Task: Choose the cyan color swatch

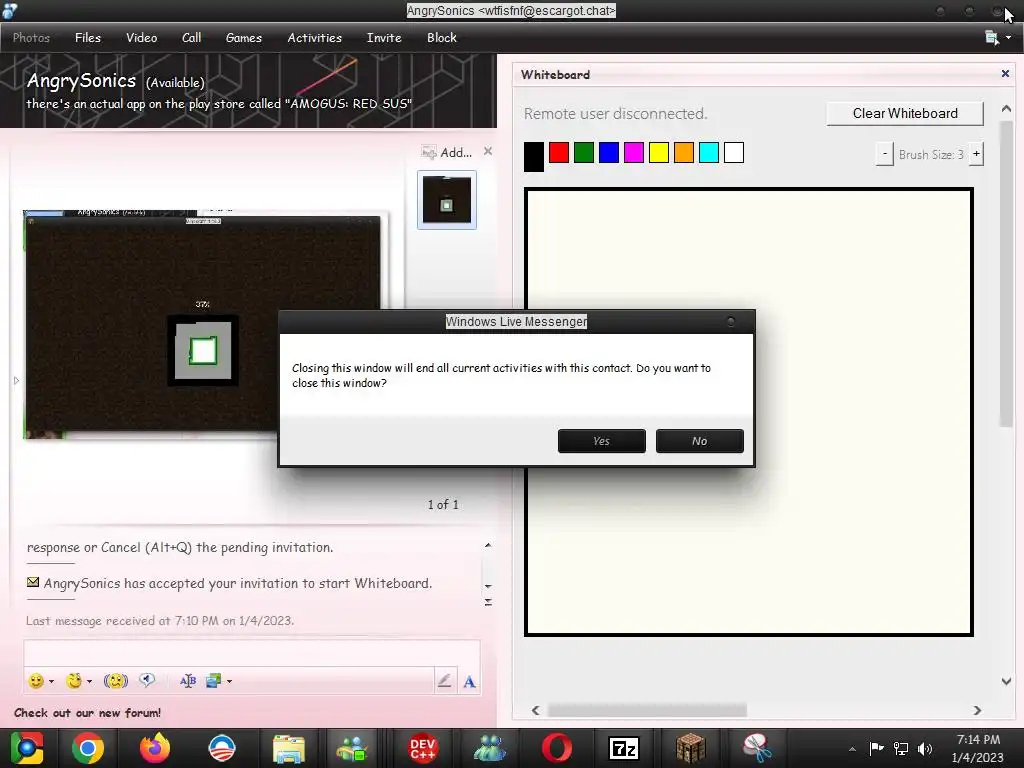Action: pyautogui.click(x=709, y=153)
